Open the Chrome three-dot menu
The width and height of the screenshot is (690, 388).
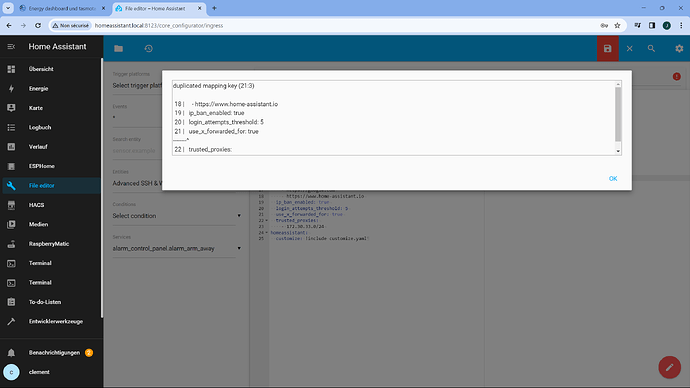tap(681, 26)
